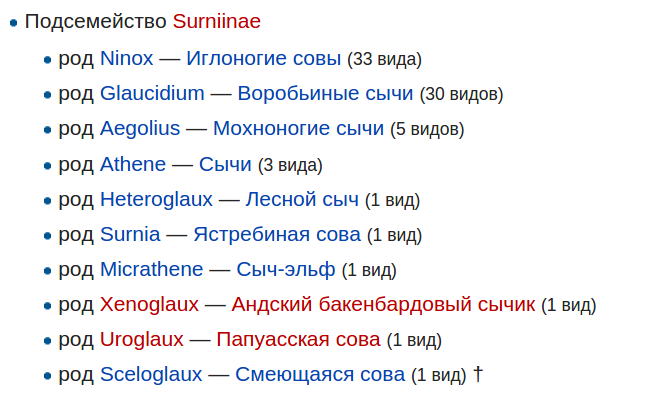Click the Heteroglaux genus link
The height and width of the screenshot is (408, 657).
(x=156, y=199)
